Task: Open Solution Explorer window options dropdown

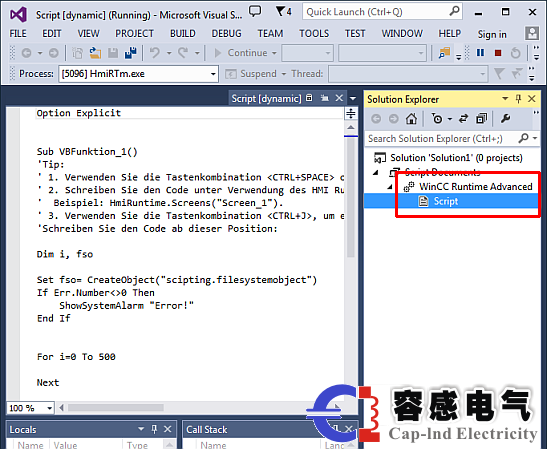Action: 505,99
